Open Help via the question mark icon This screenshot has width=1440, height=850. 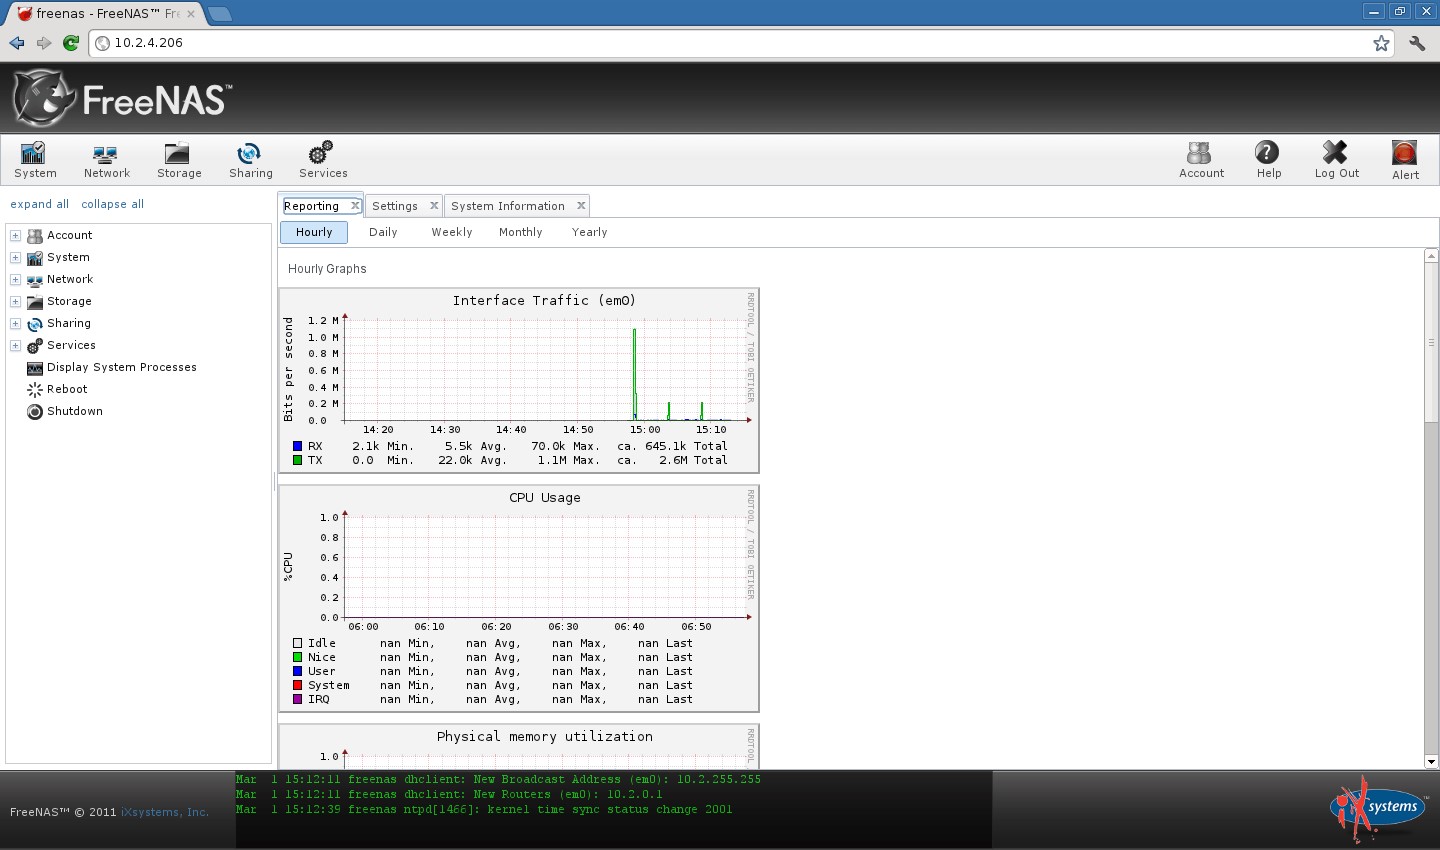point(1268,158)
